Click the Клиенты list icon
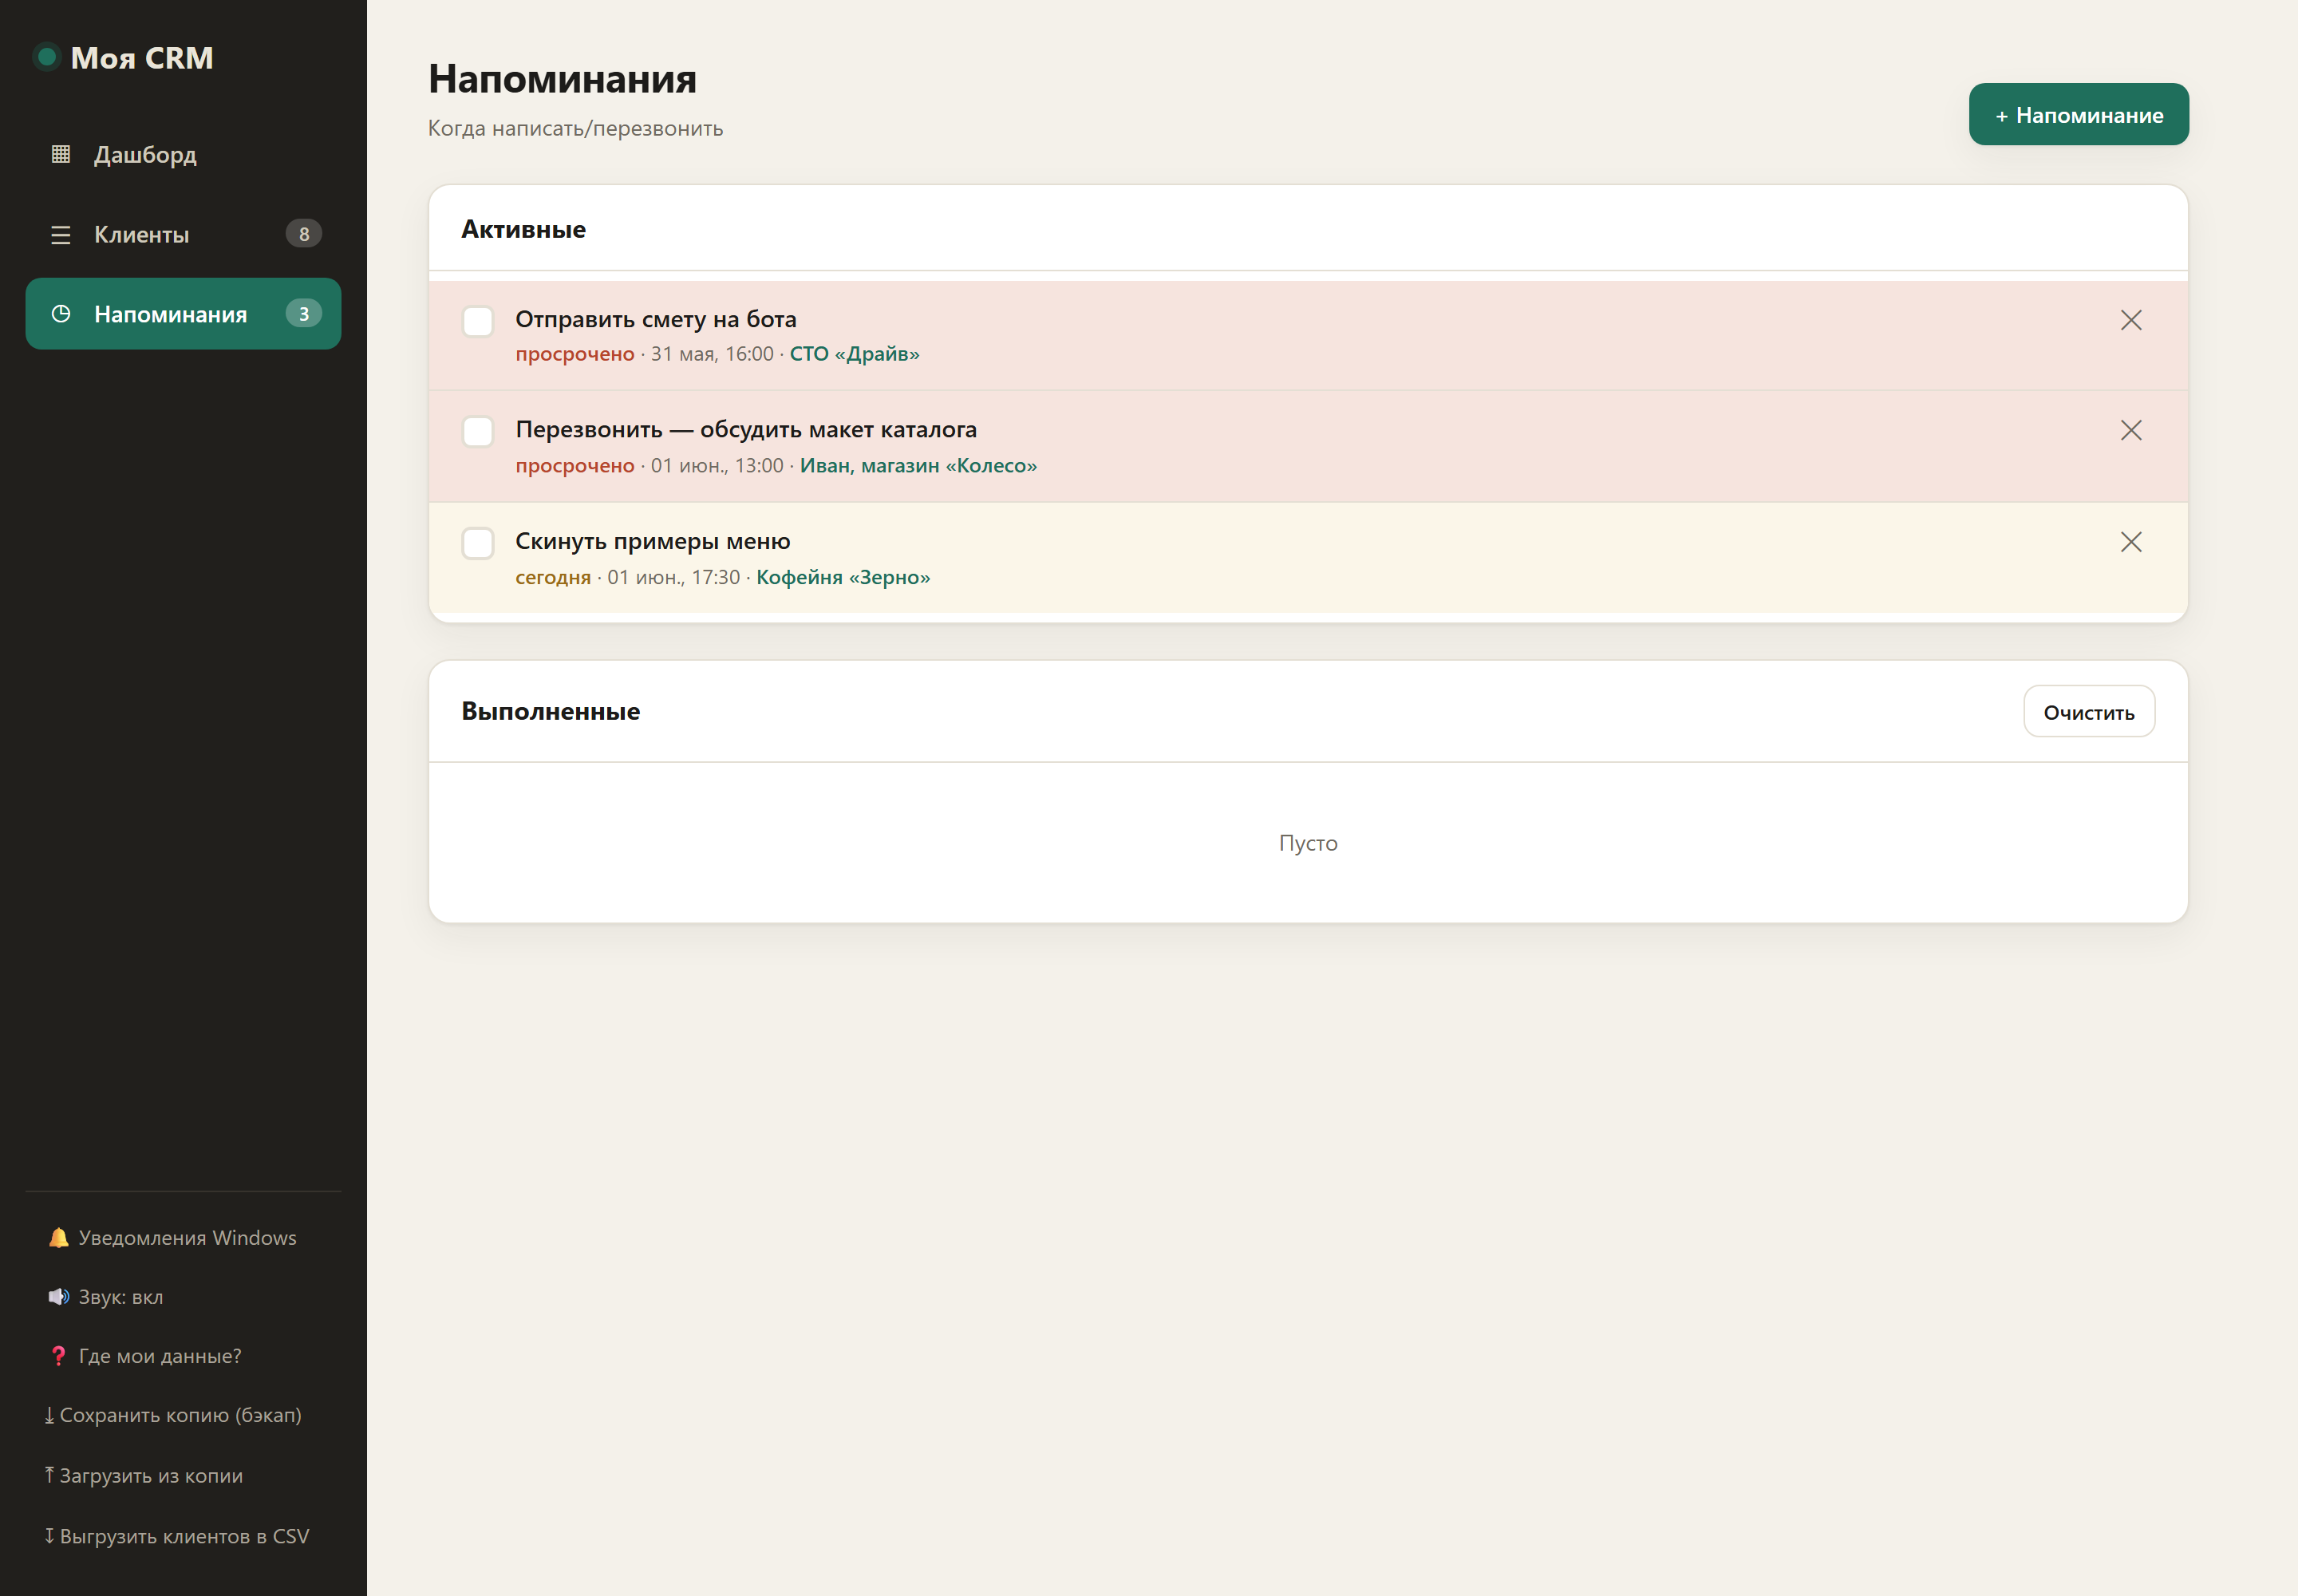The image size is (2298, 1596). [61, 235]
